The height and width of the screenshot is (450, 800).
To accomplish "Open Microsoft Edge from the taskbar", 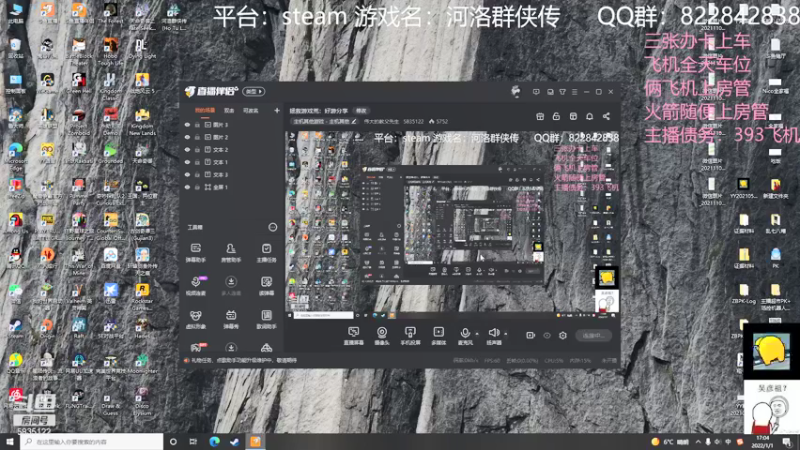I will (x=214, y=441).
